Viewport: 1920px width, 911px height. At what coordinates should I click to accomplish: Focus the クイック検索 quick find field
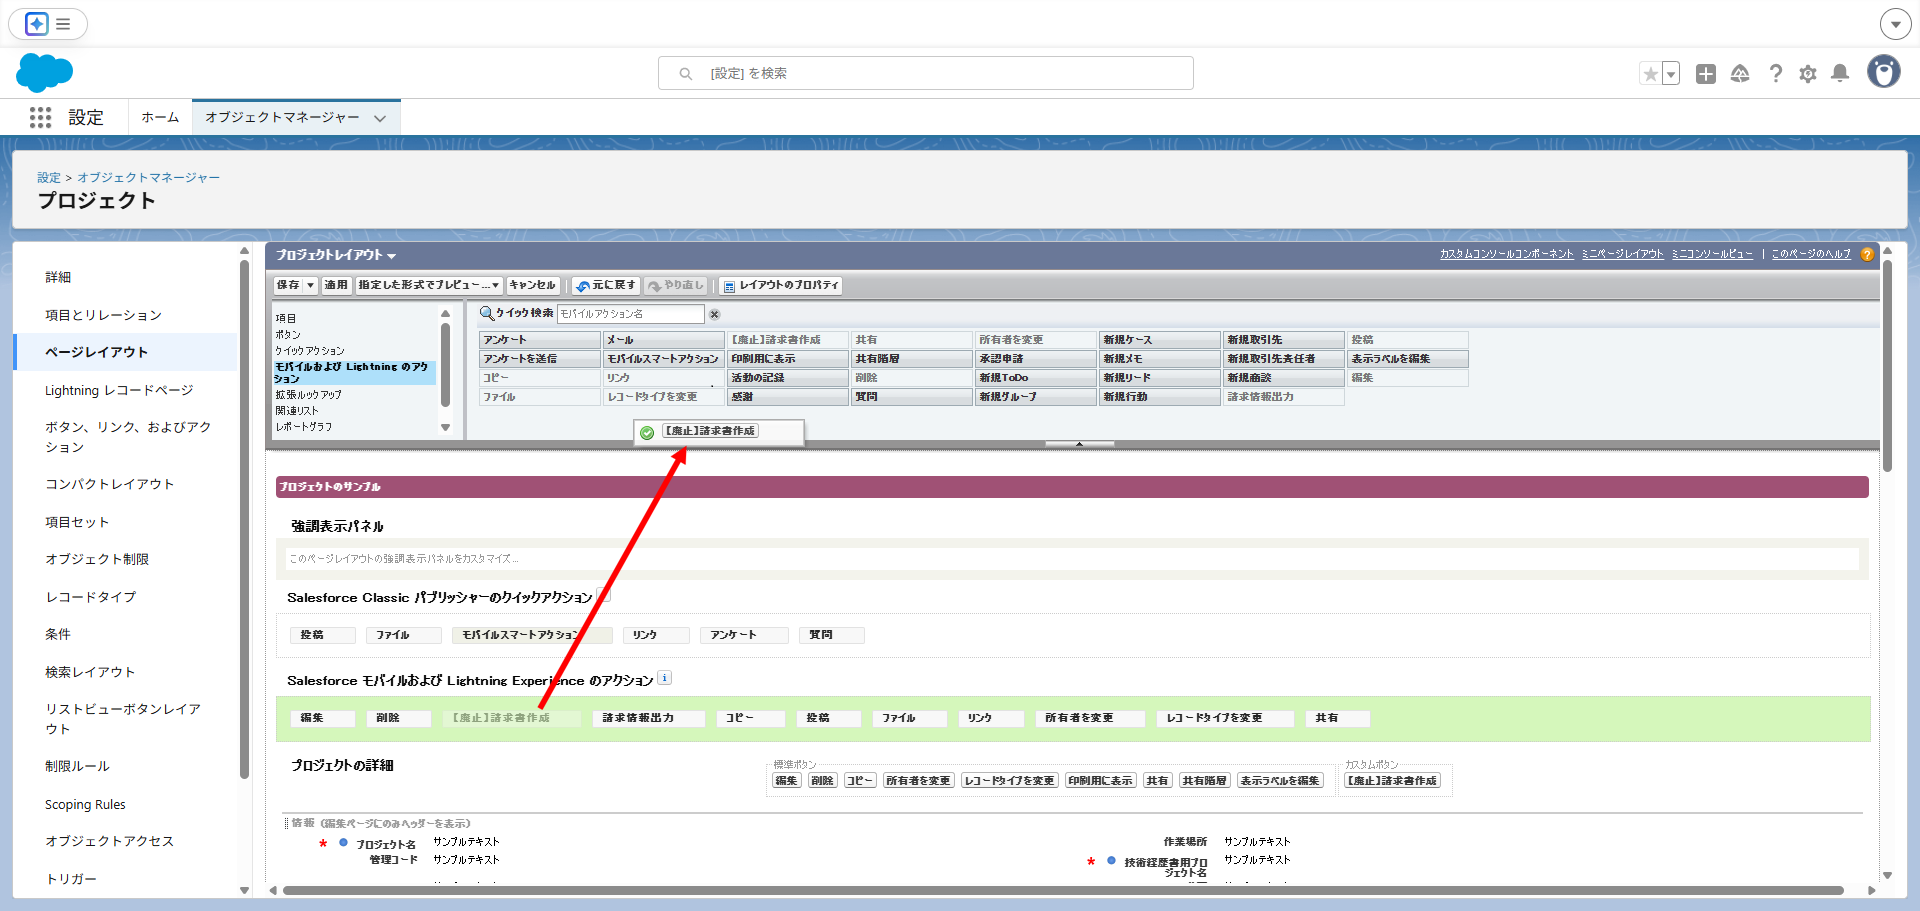coord(630,314)
